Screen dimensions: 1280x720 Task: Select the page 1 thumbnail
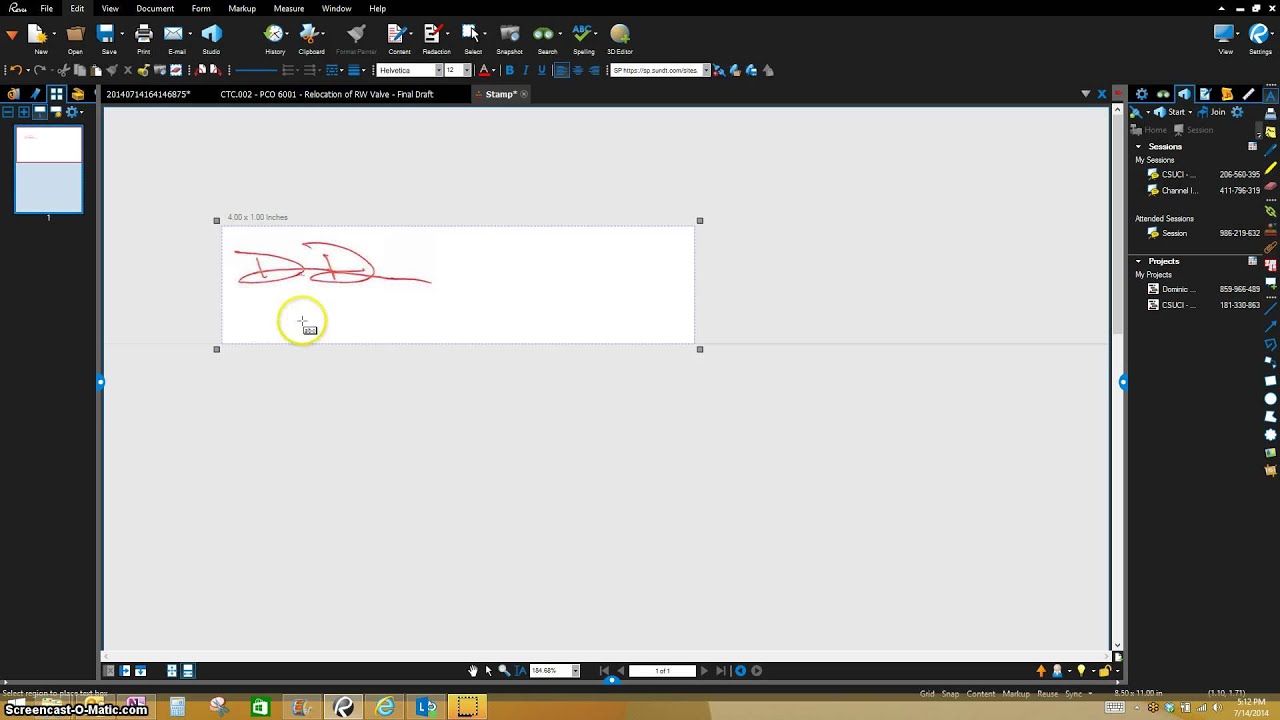[48, 170]
